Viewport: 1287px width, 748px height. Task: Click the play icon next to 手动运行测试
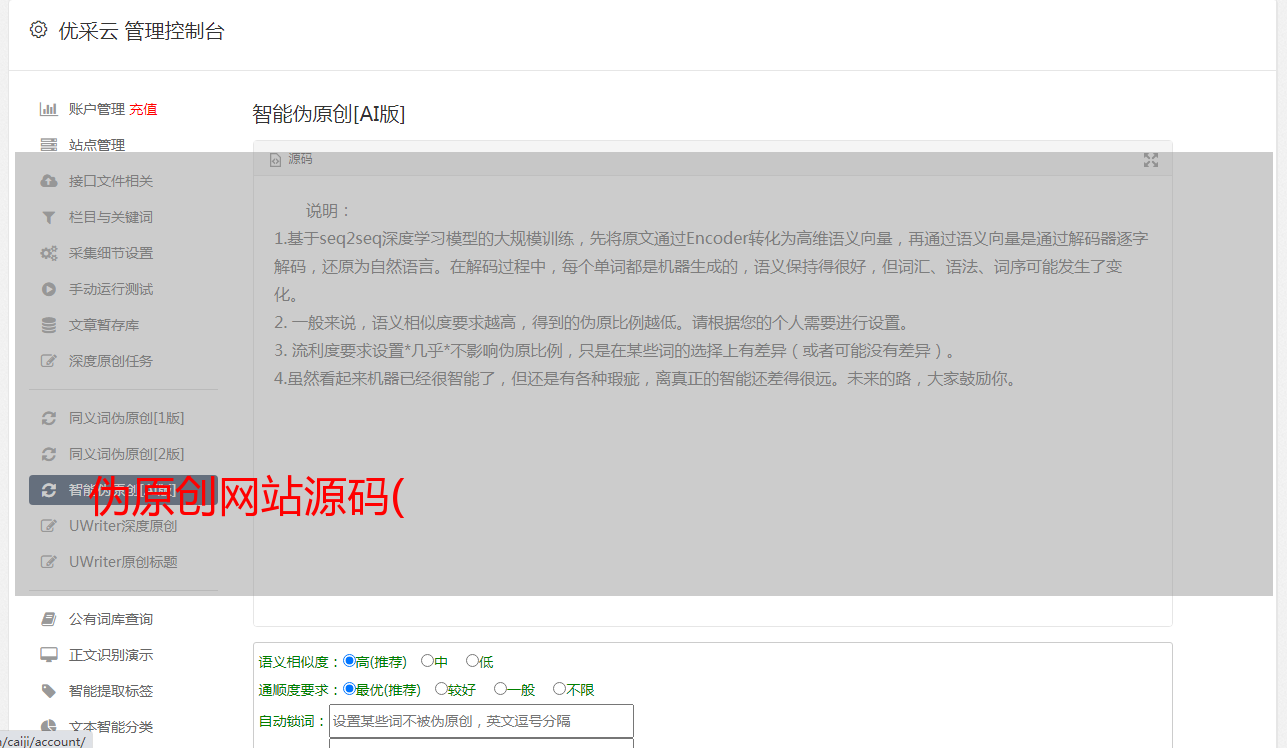(x=48, y=289)
